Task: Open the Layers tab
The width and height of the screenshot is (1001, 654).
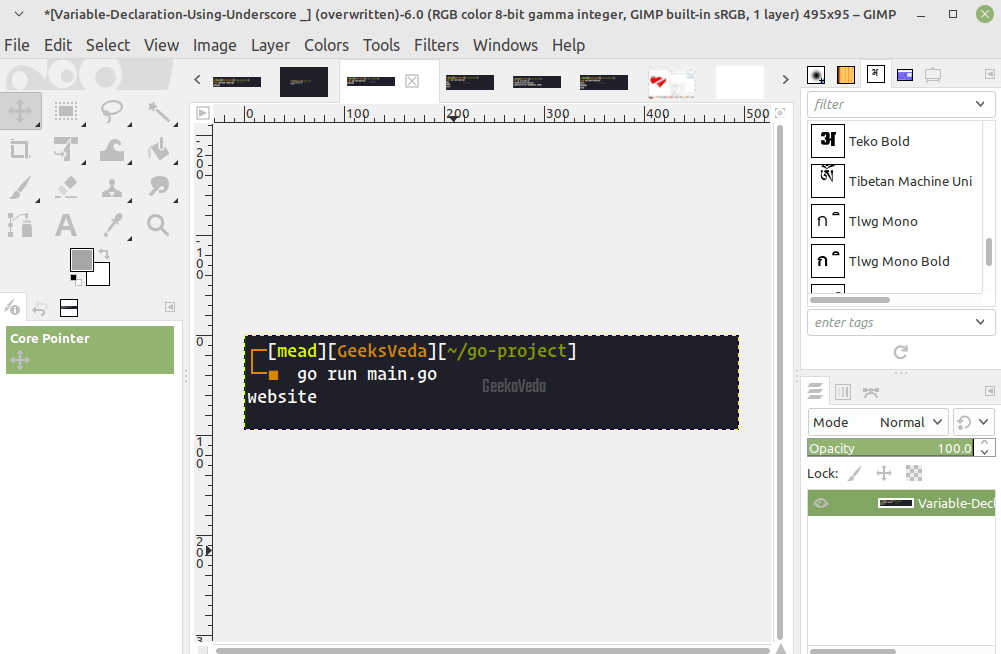Action: [815, 392]
